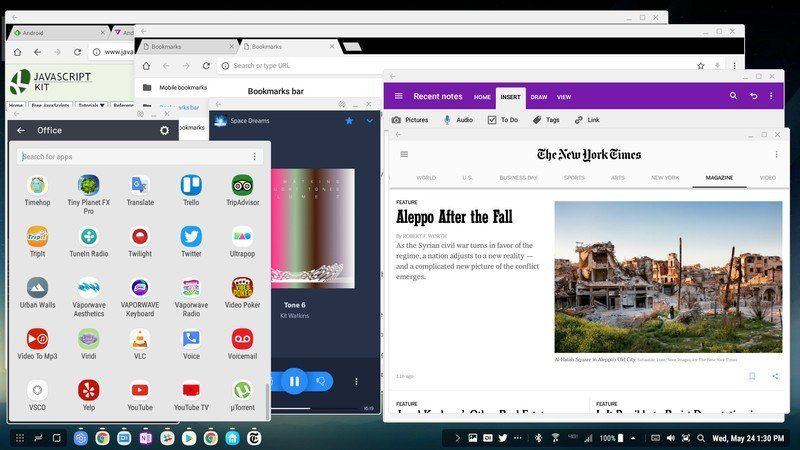Expand the system tray arrow left of notifications
The image size is (800, 450).
tap(457, 438)
